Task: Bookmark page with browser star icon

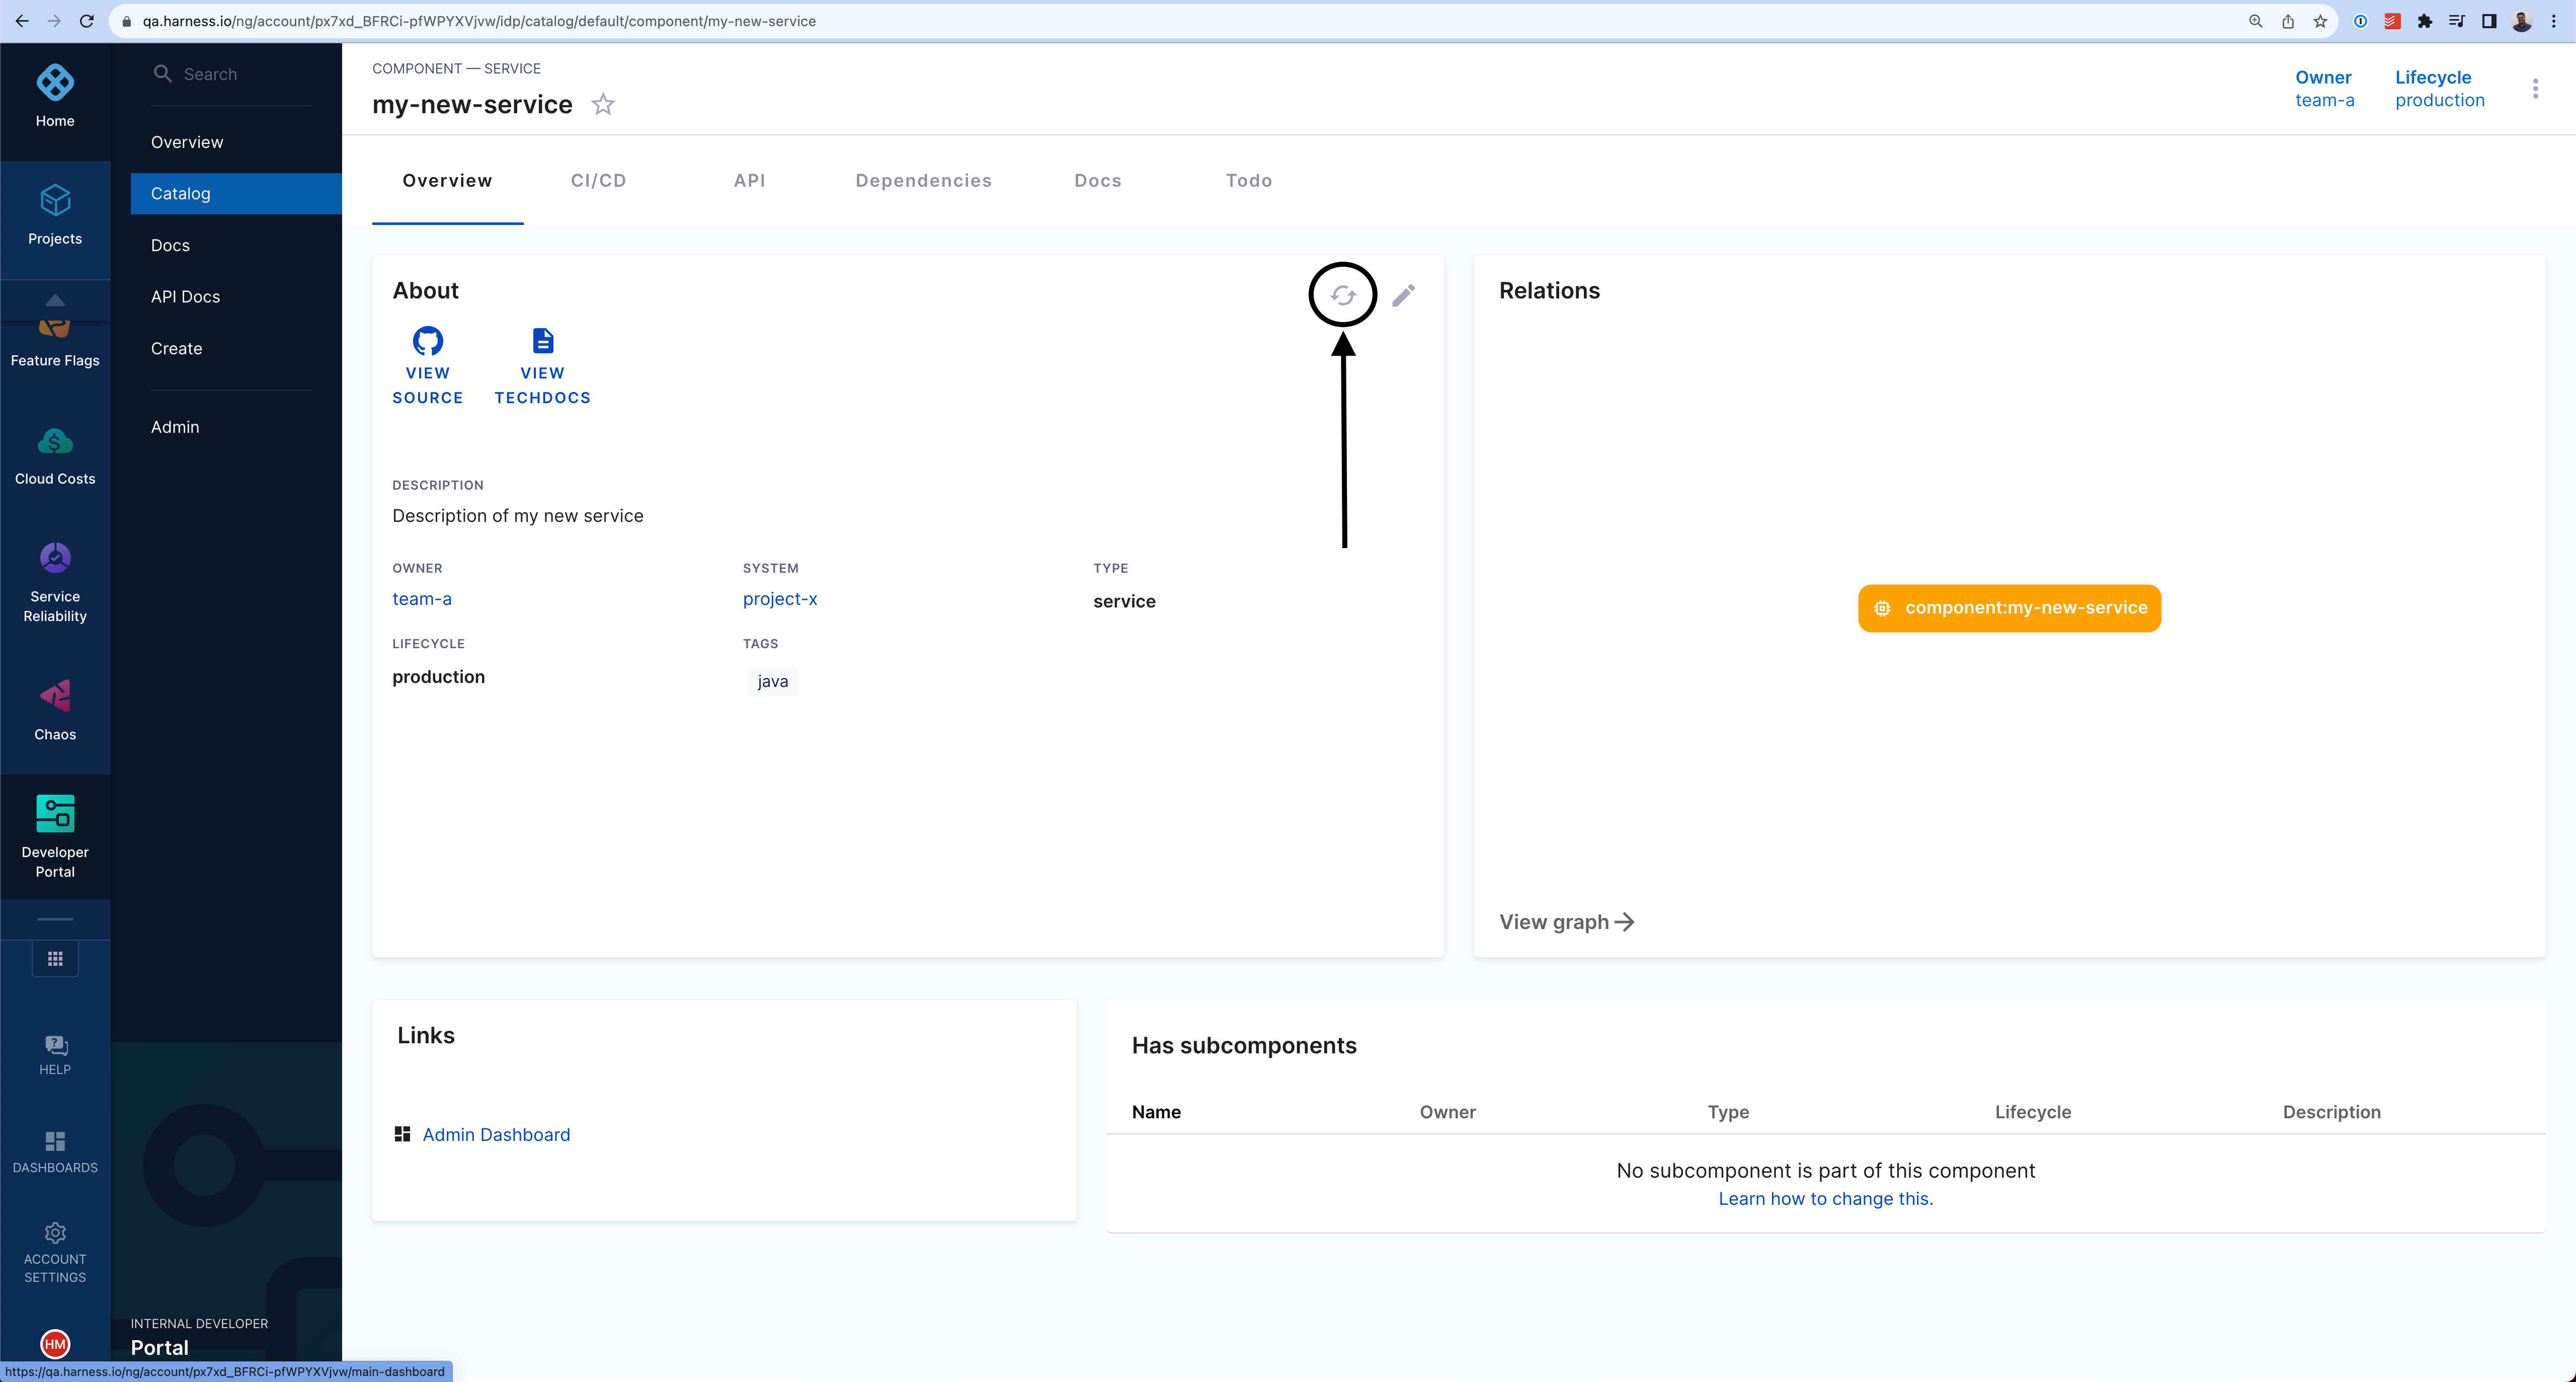Action: (2320, 21)
